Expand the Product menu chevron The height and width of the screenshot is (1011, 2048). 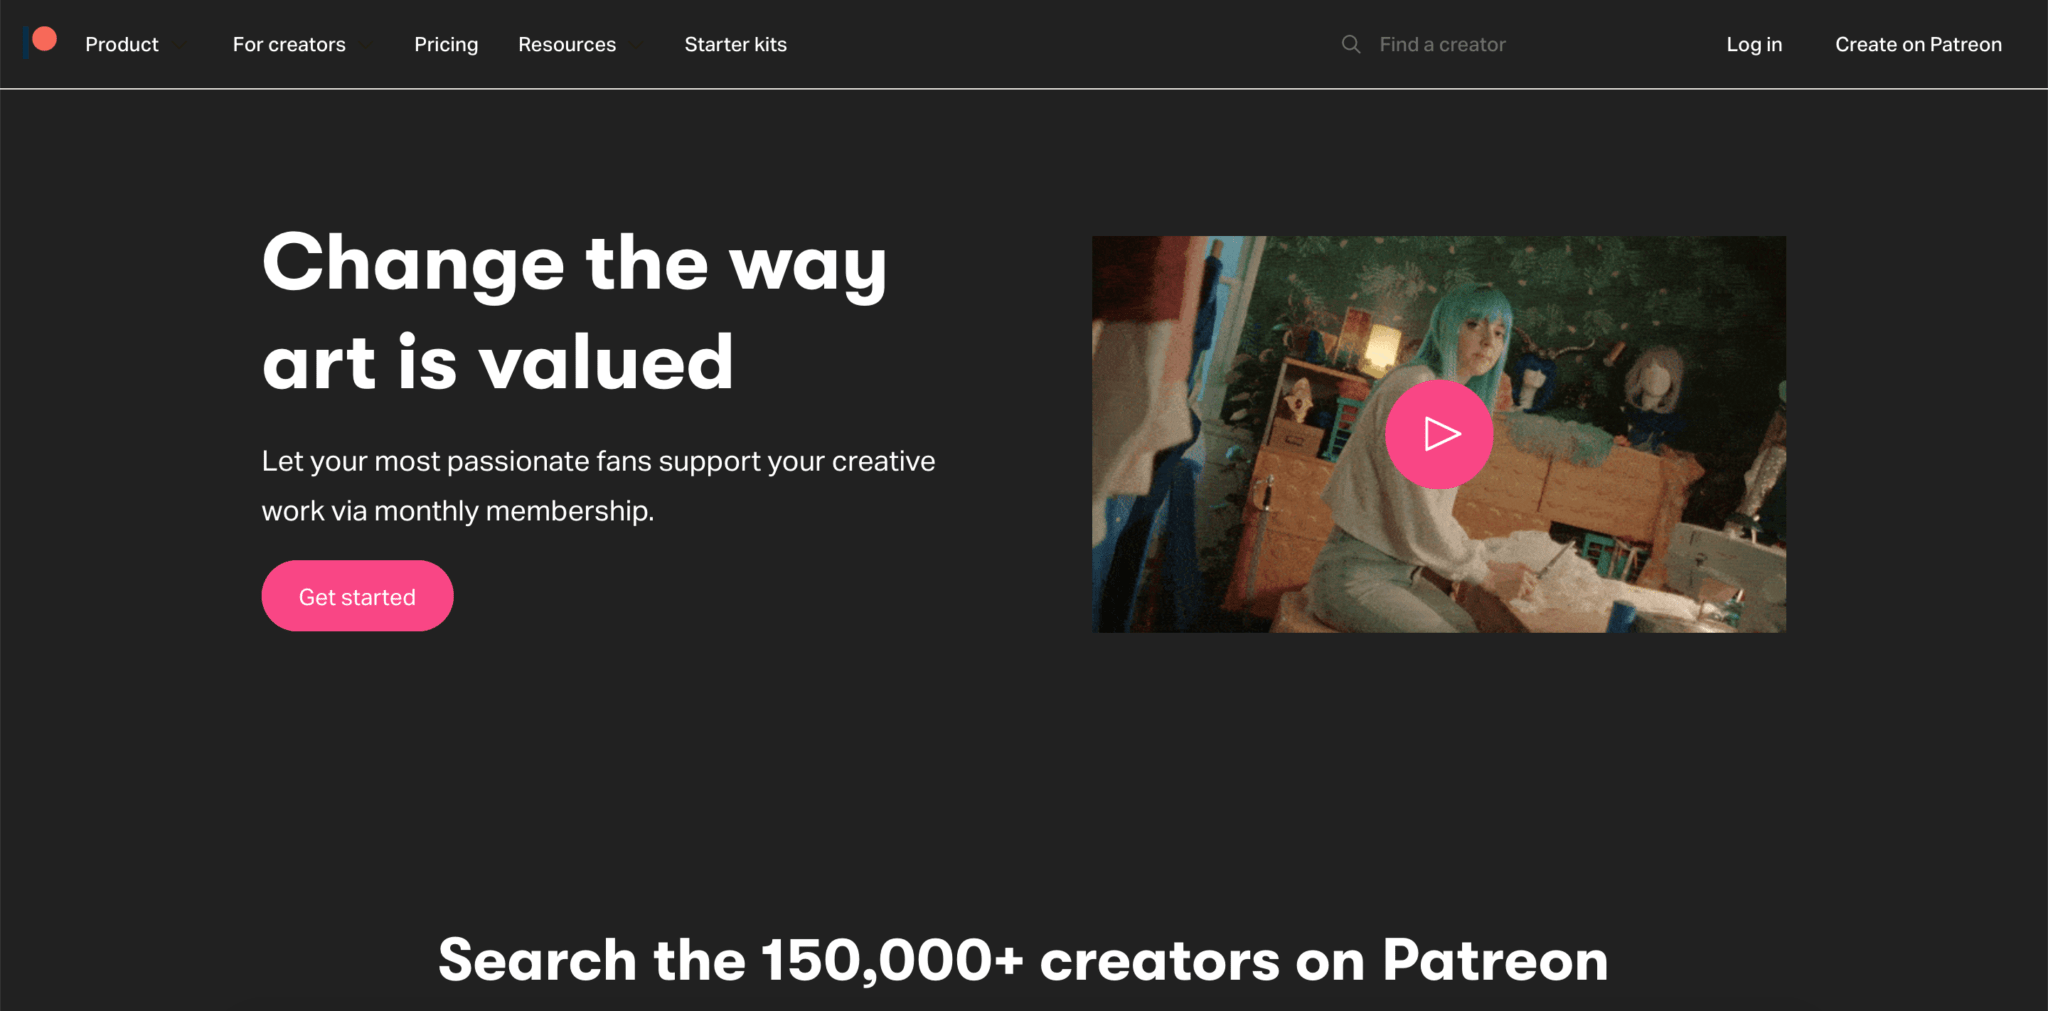(180, 46)
